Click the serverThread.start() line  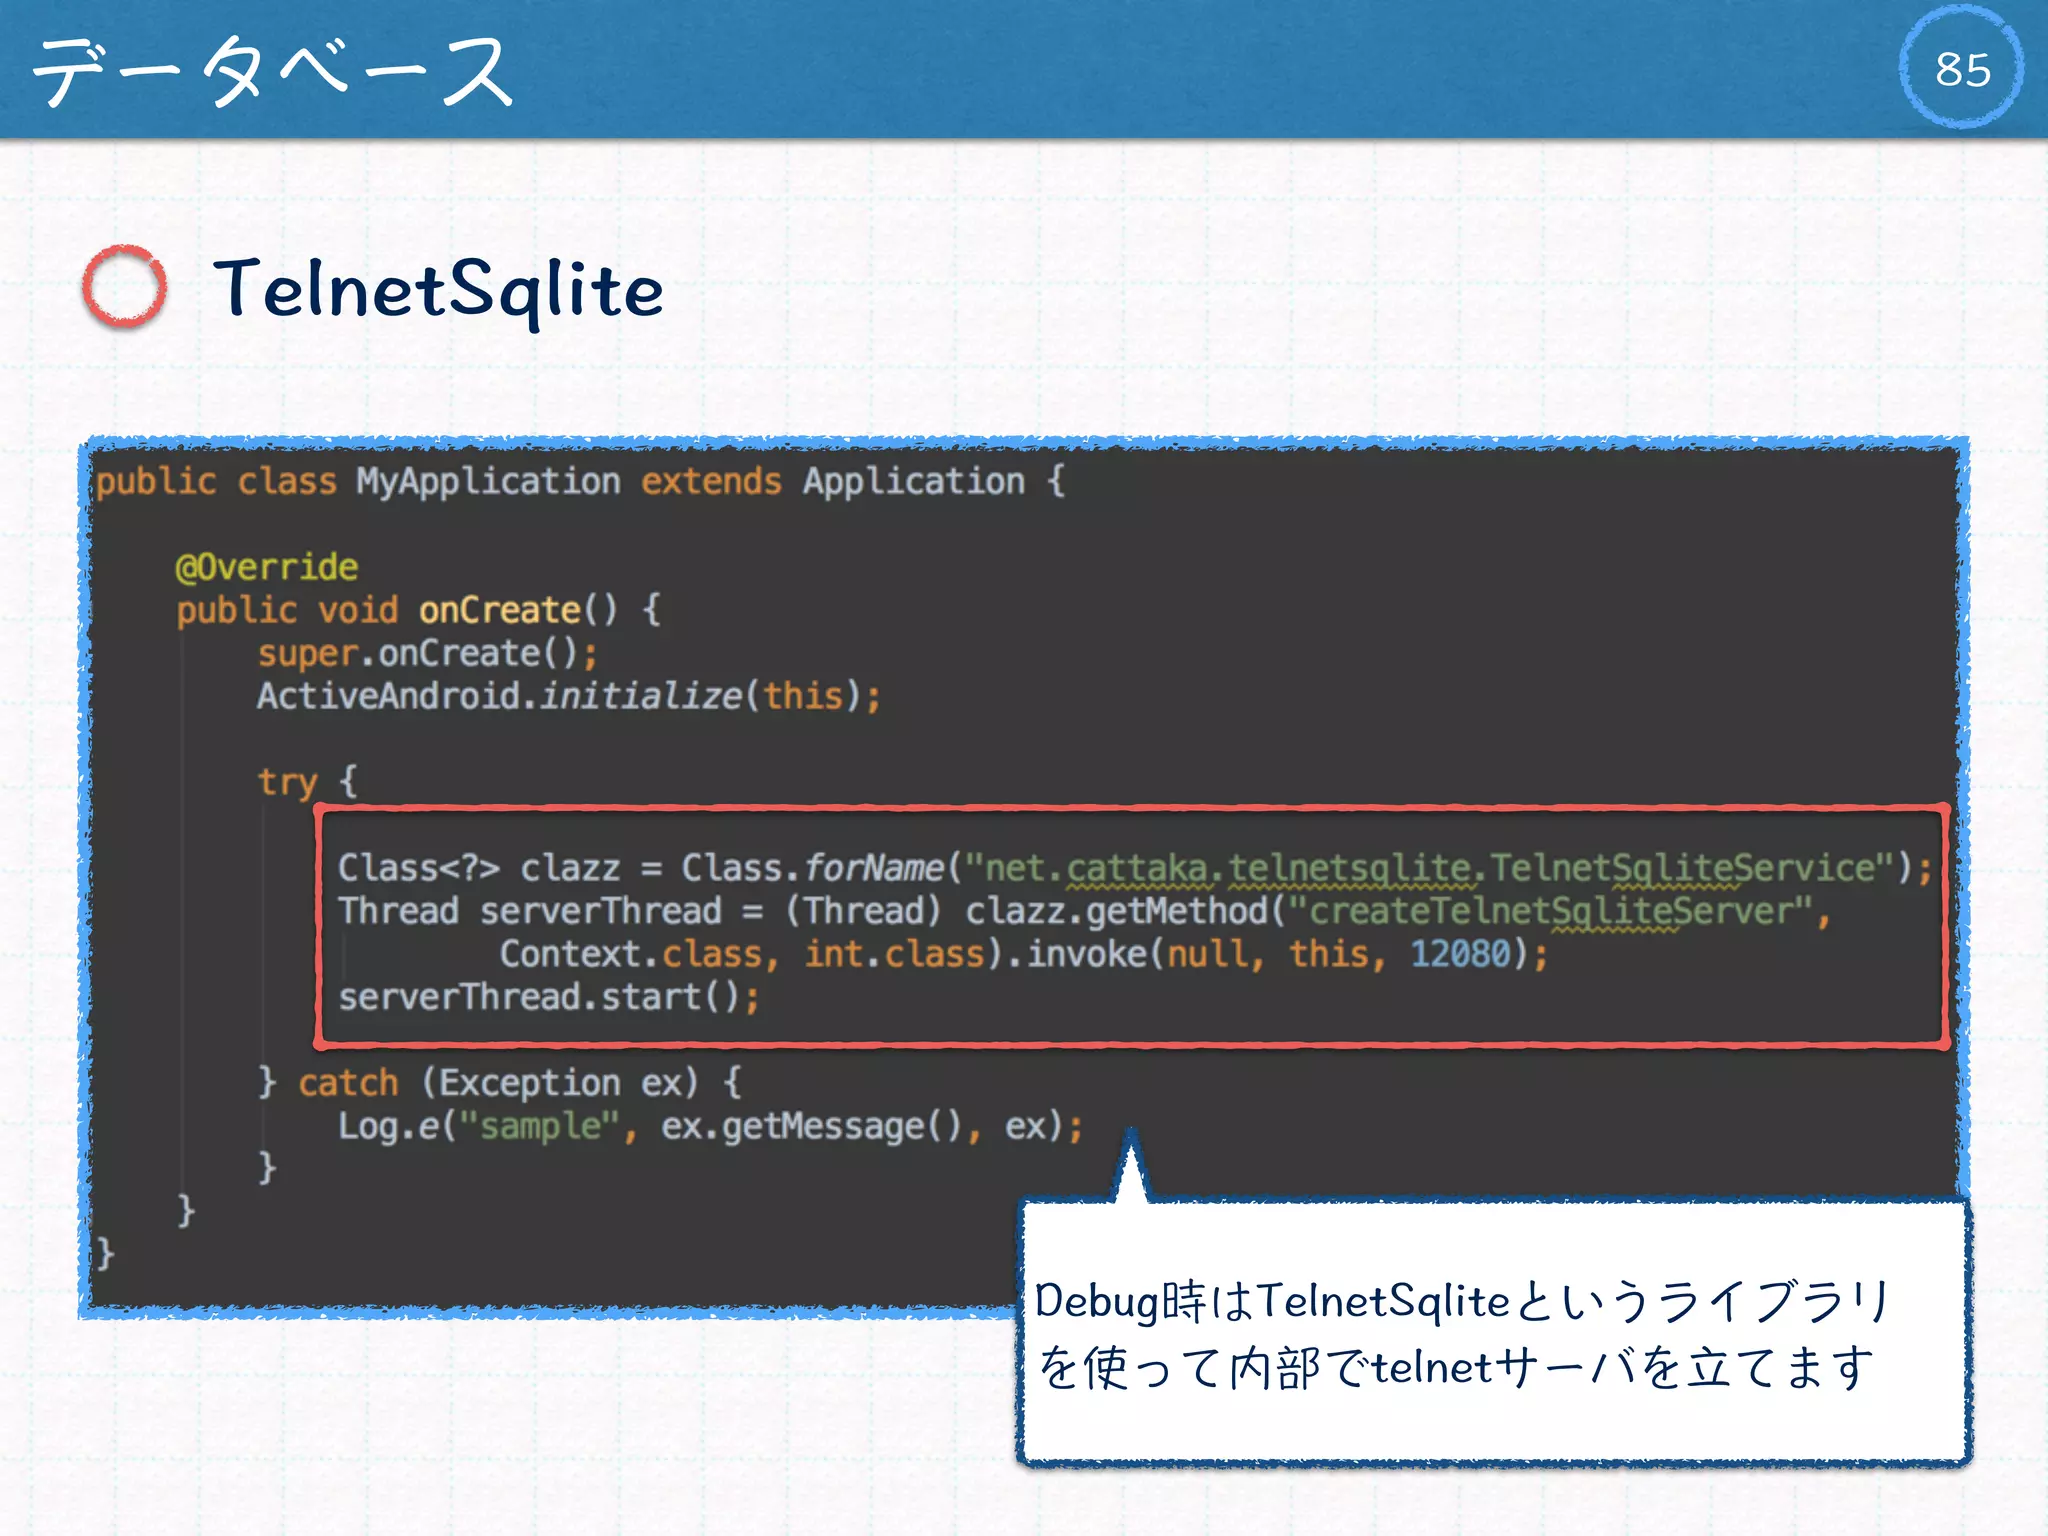(x=548, y=997)
